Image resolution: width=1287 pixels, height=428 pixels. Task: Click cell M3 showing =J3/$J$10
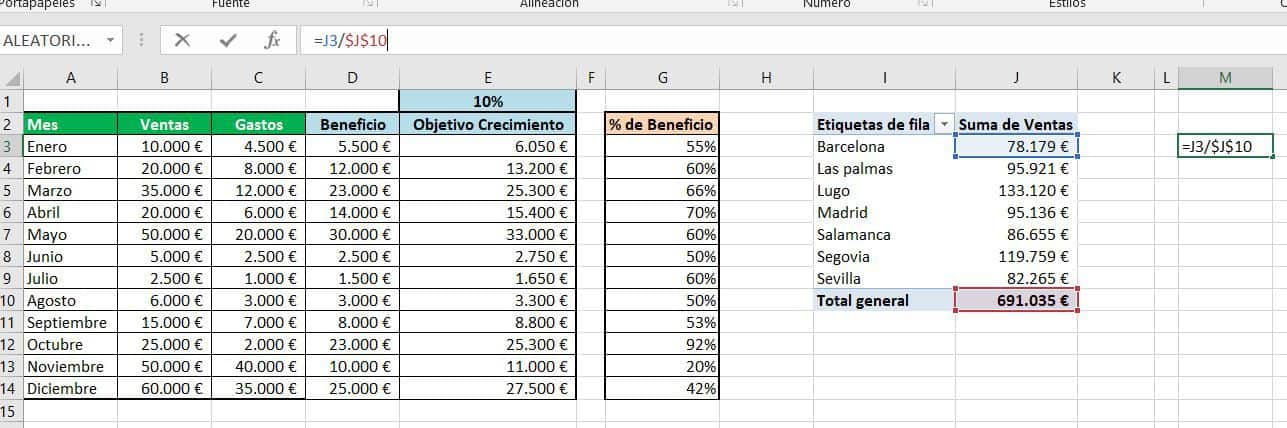click(1225, 146)
